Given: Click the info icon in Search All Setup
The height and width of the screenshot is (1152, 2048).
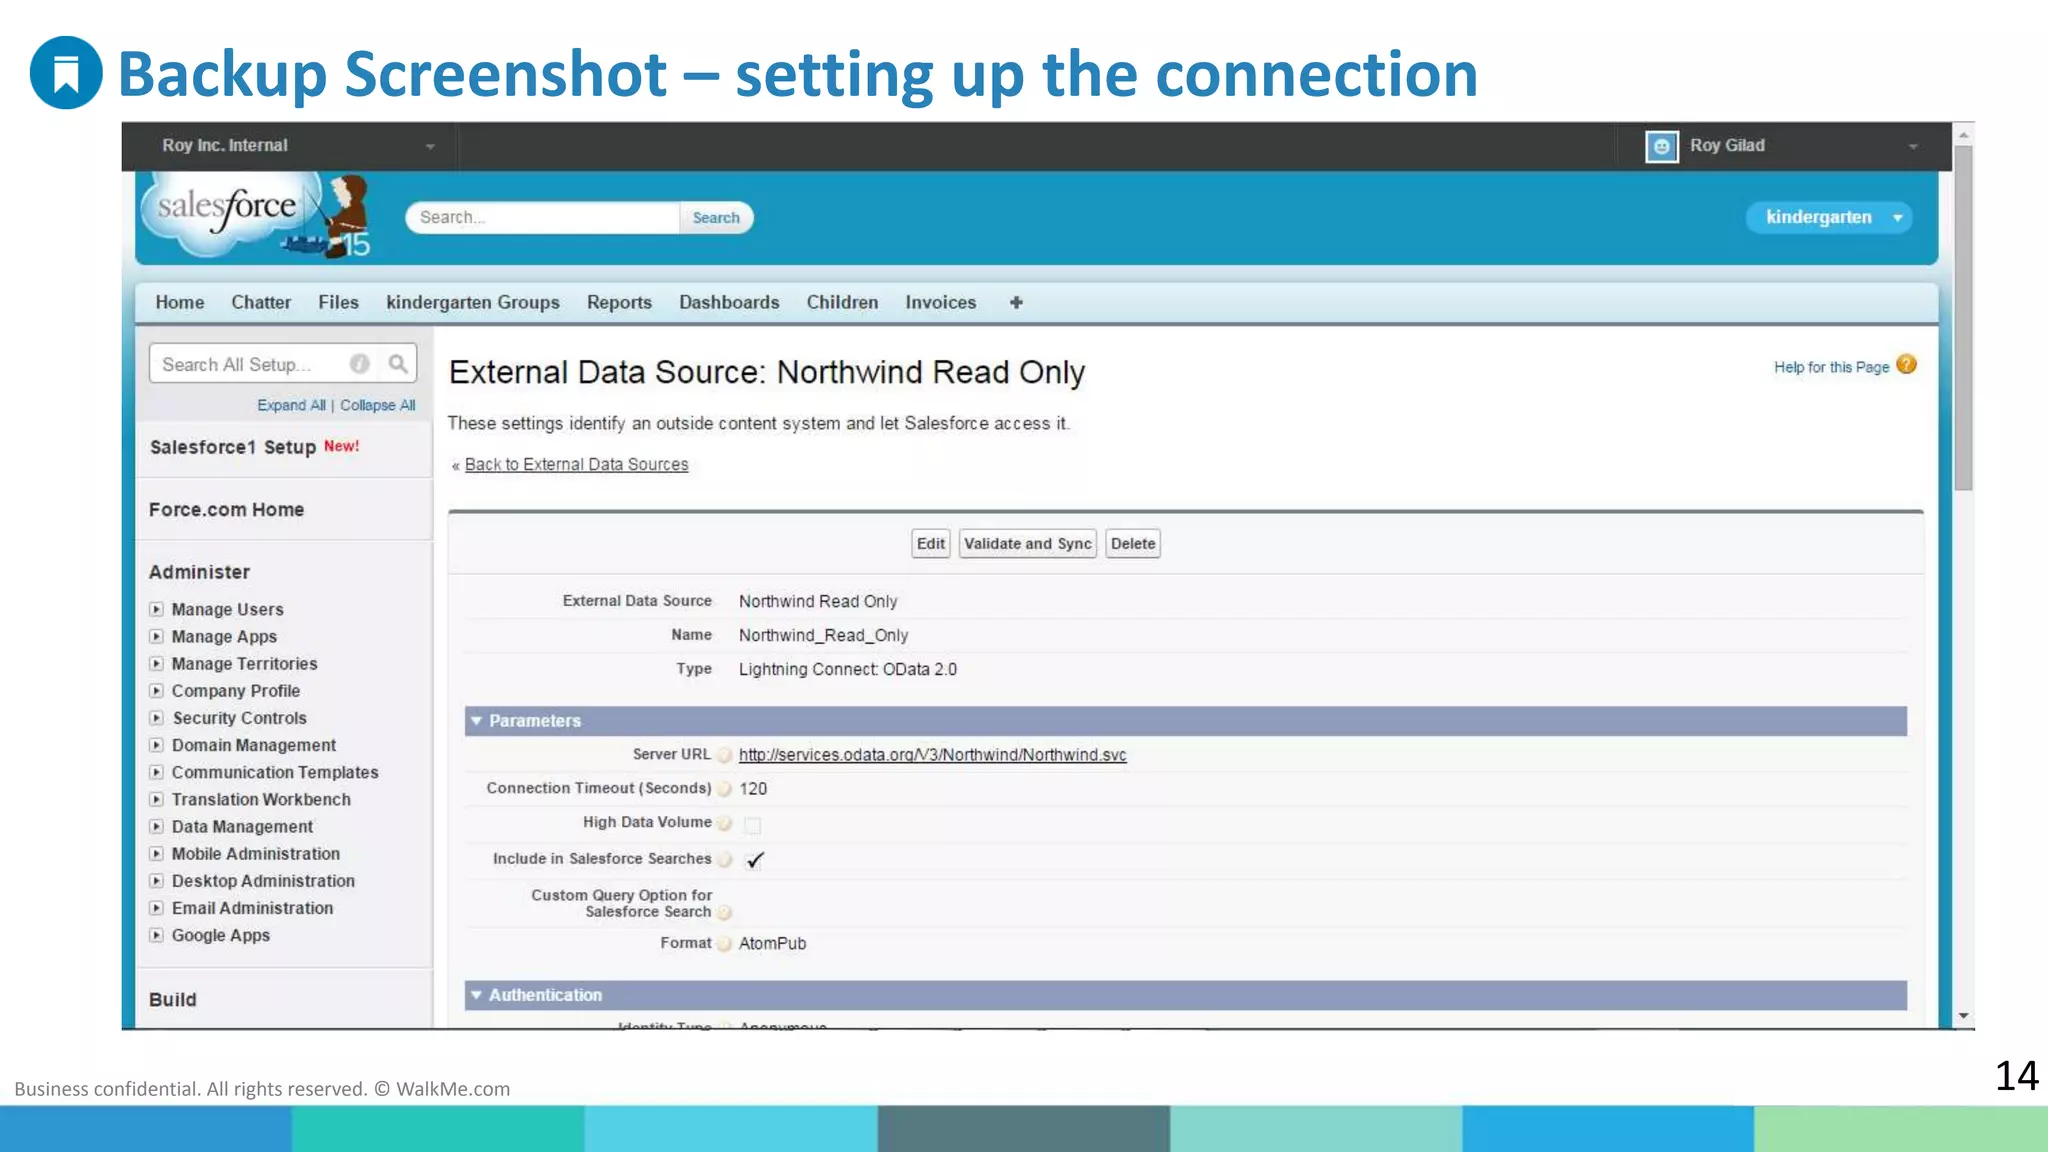Looking at the screenshot, I should pos(360,364).
